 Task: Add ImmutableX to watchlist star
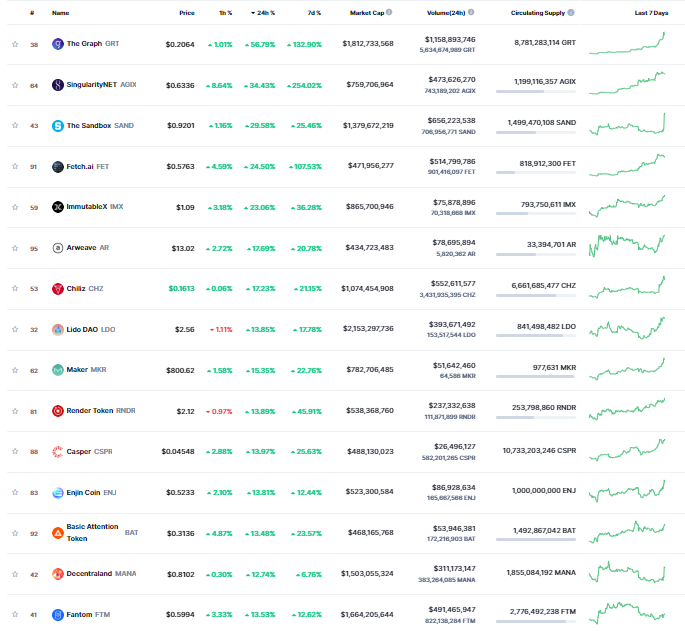15,207
